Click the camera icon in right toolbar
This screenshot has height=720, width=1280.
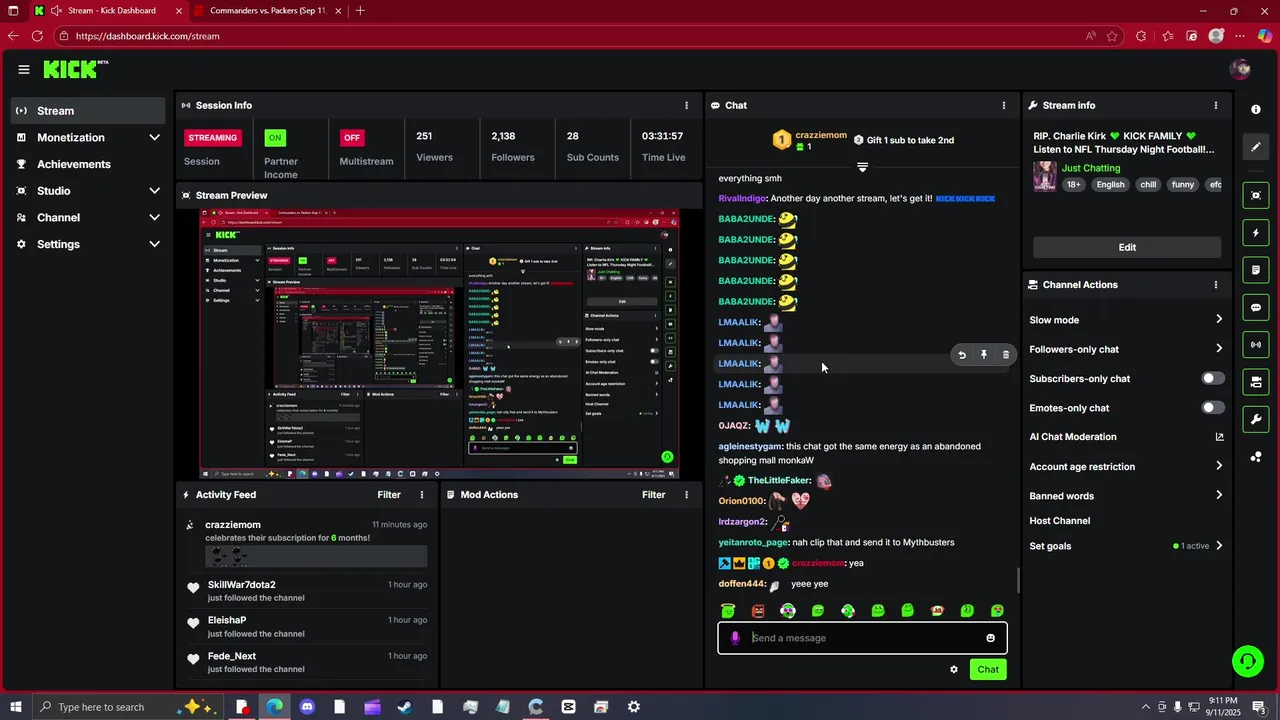(1256, 382)
